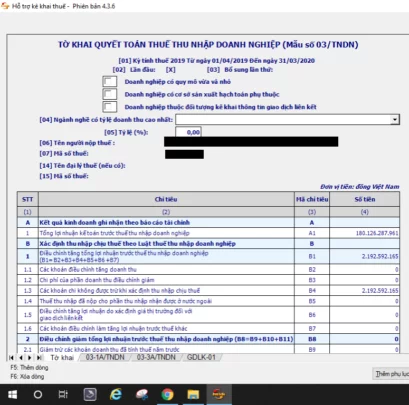Click 'Số tiền' column header

(364, 199)
